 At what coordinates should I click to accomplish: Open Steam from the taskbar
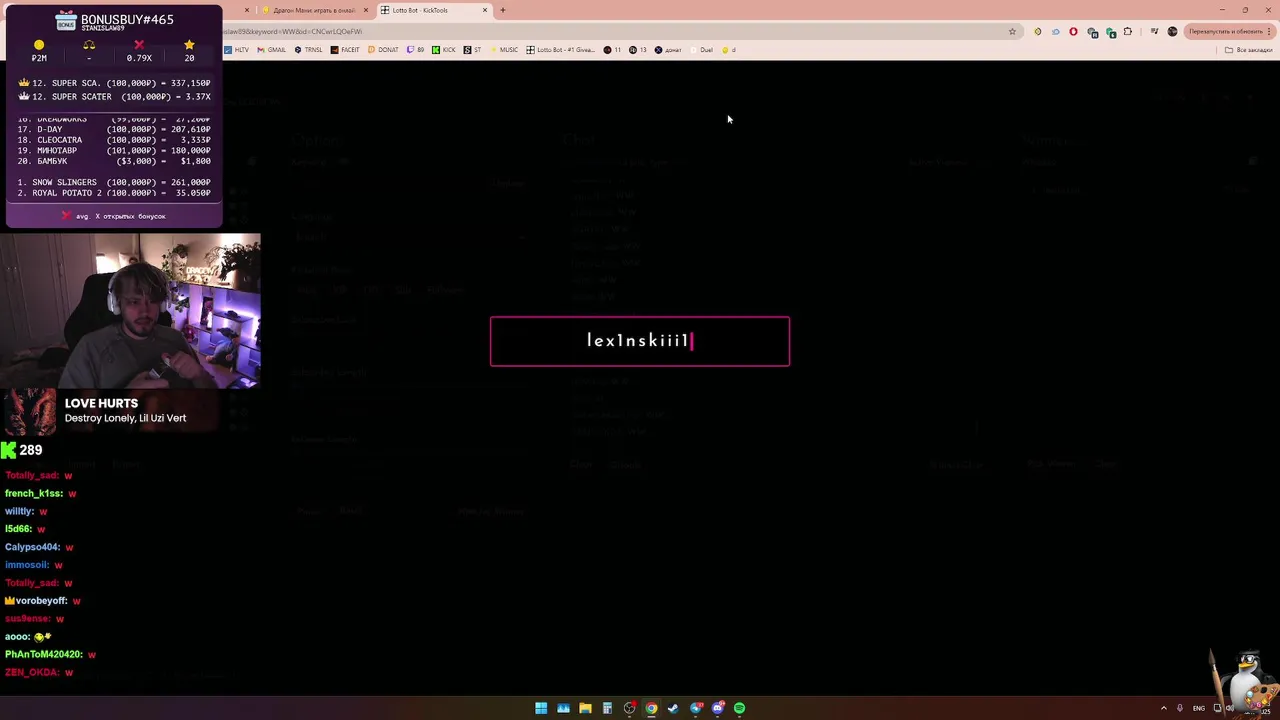click(x=673, y=708)
